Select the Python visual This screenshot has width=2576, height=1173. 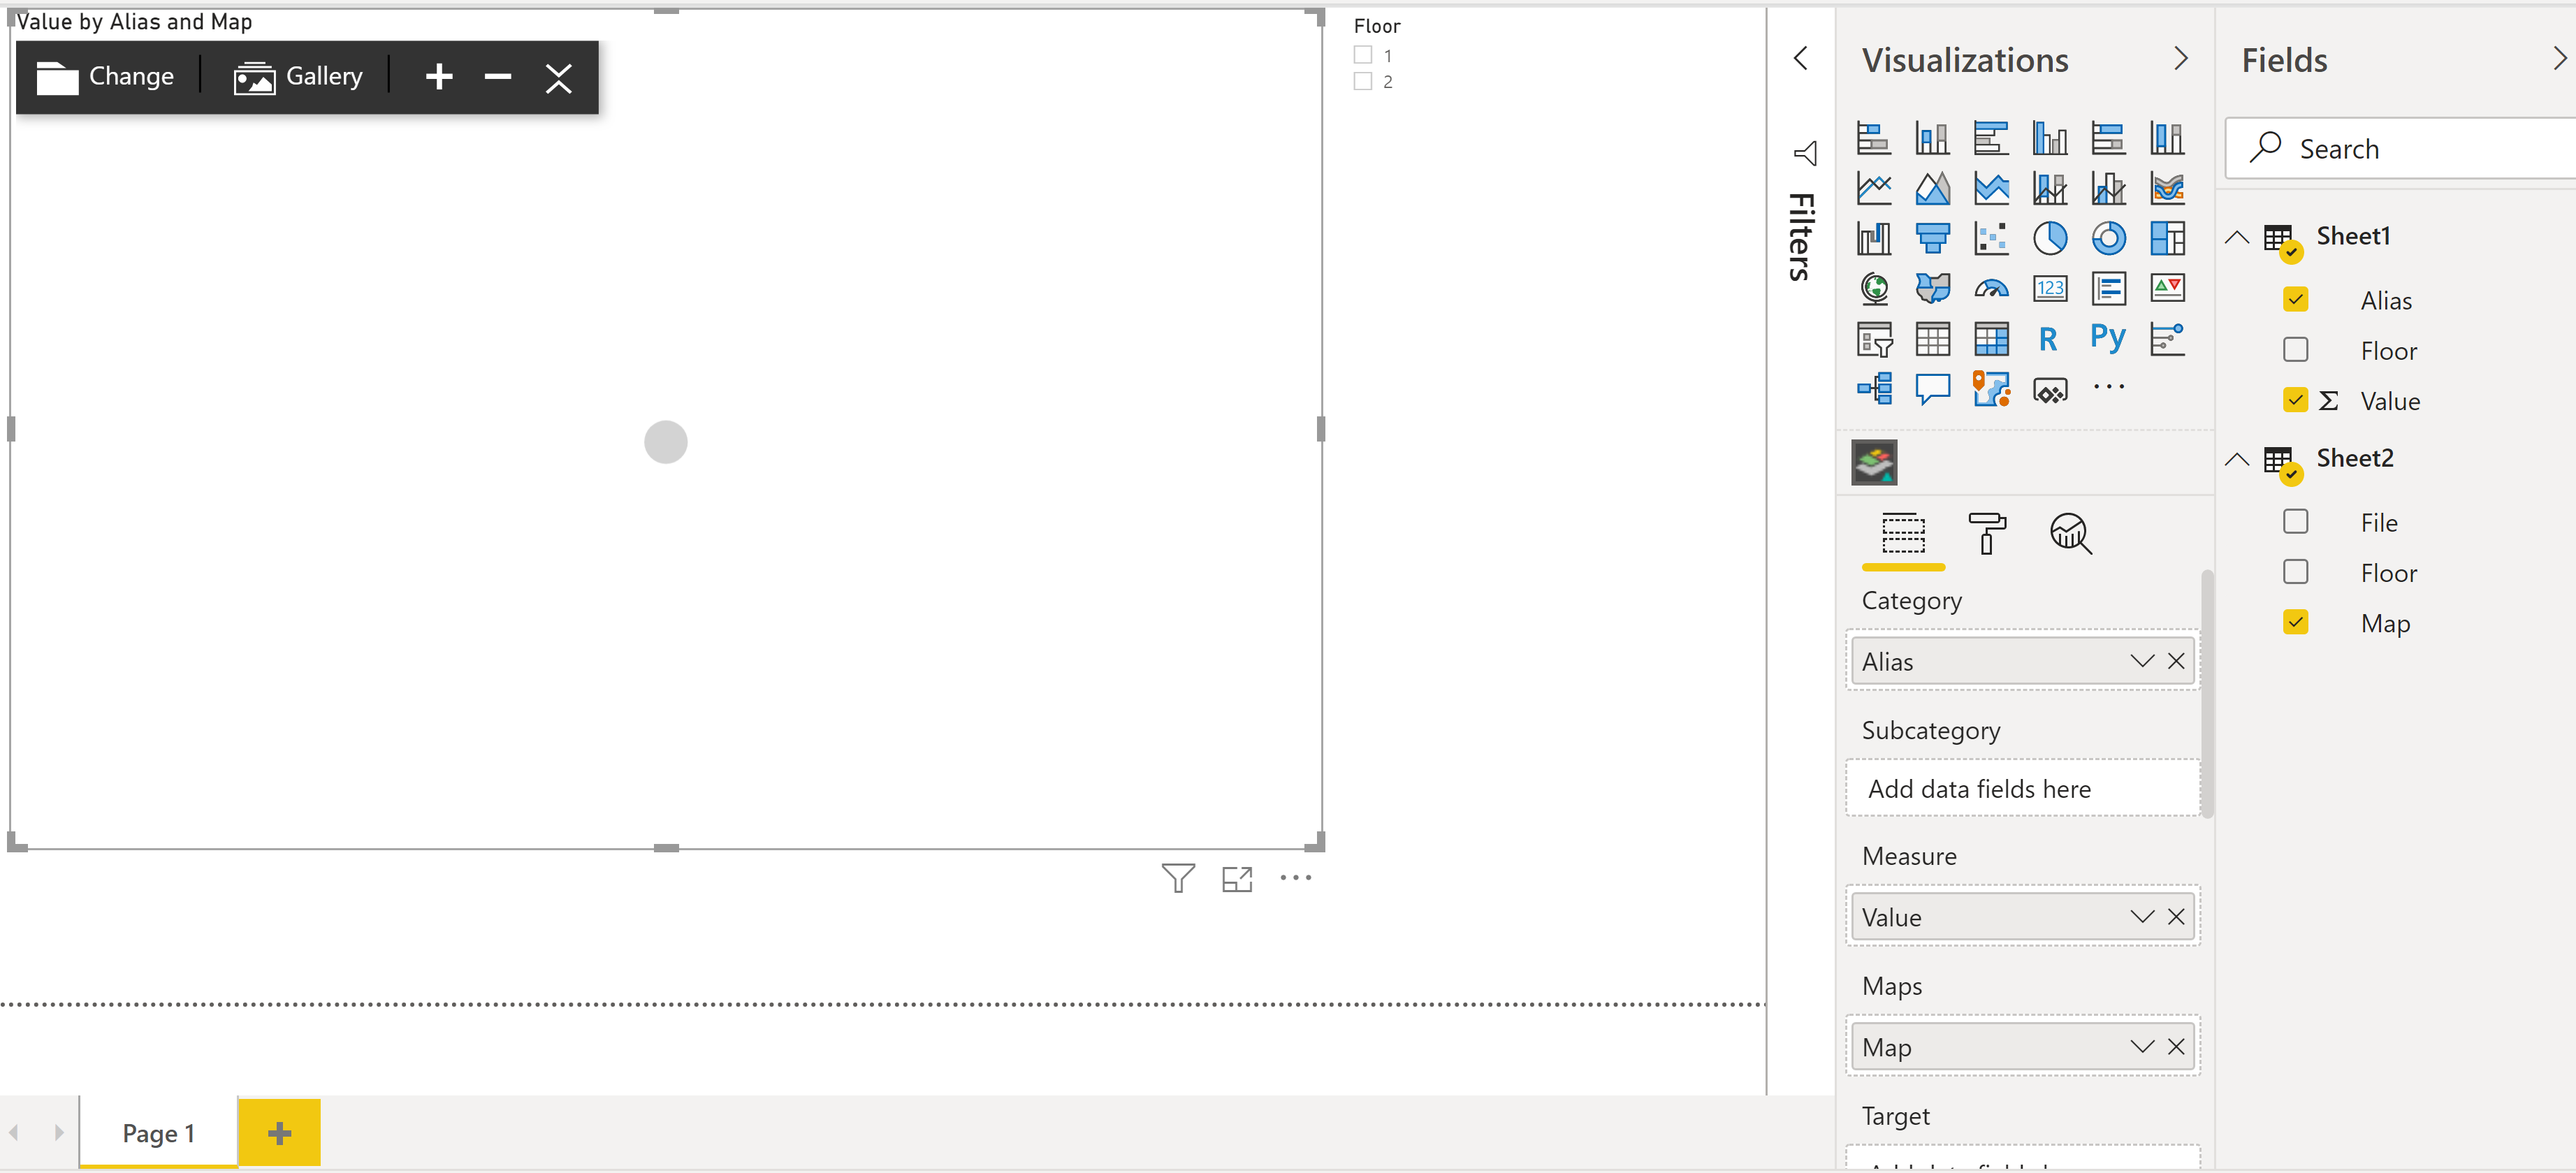click(2108, 338)
